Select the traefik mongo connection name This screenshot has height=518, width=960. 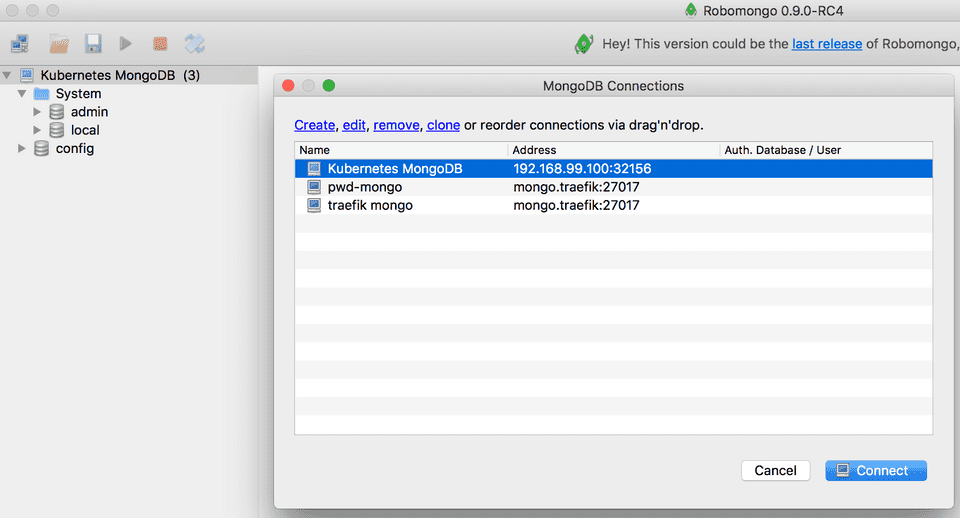pyautogui.click(x=370, y=205)
